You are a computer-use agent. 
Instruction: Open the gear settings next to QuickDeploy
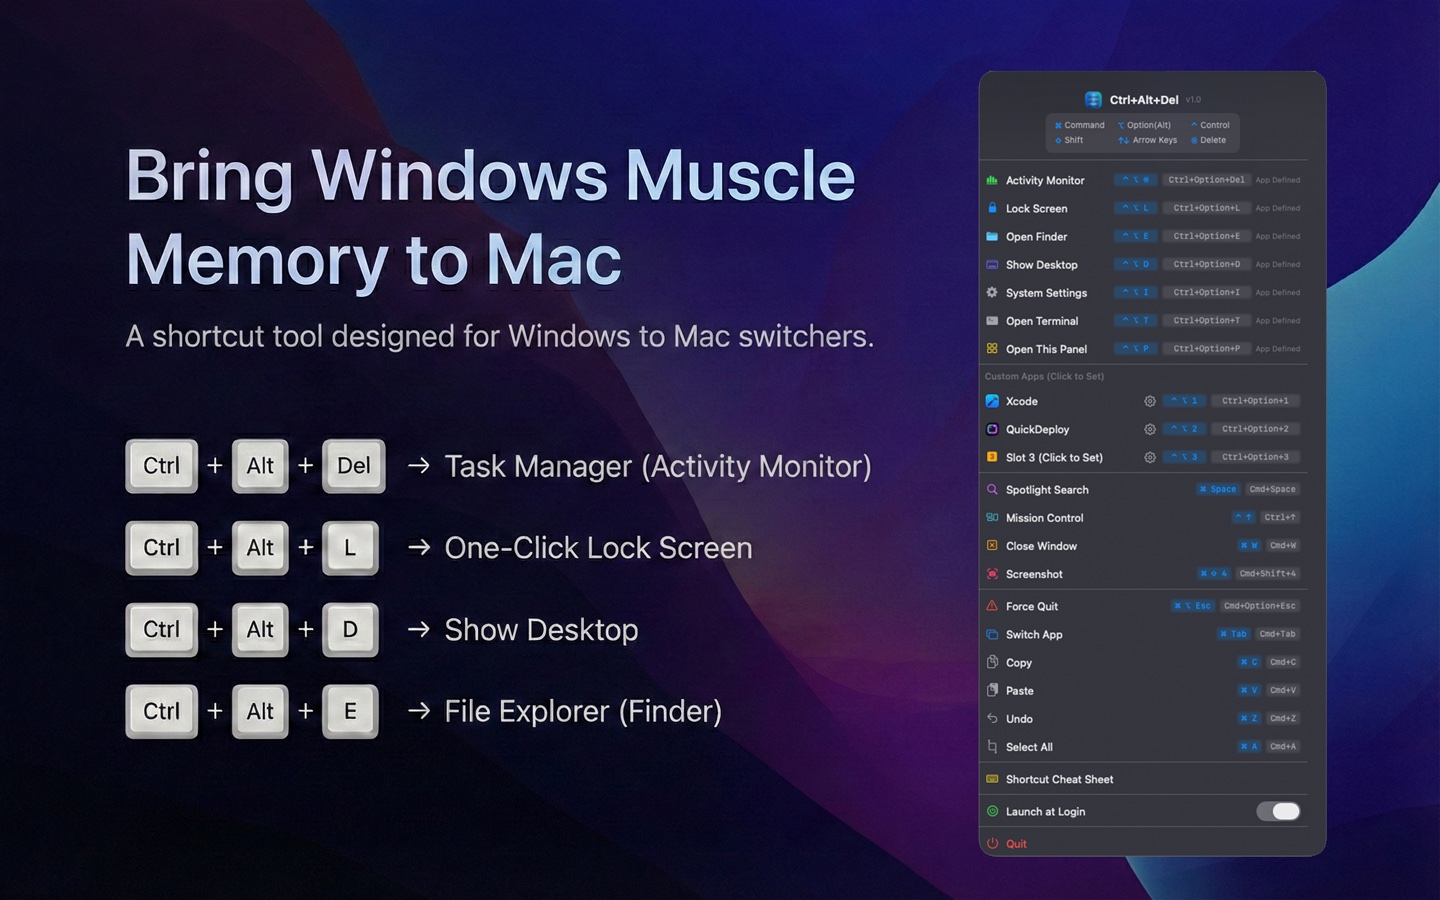(x=1149, y=429)
